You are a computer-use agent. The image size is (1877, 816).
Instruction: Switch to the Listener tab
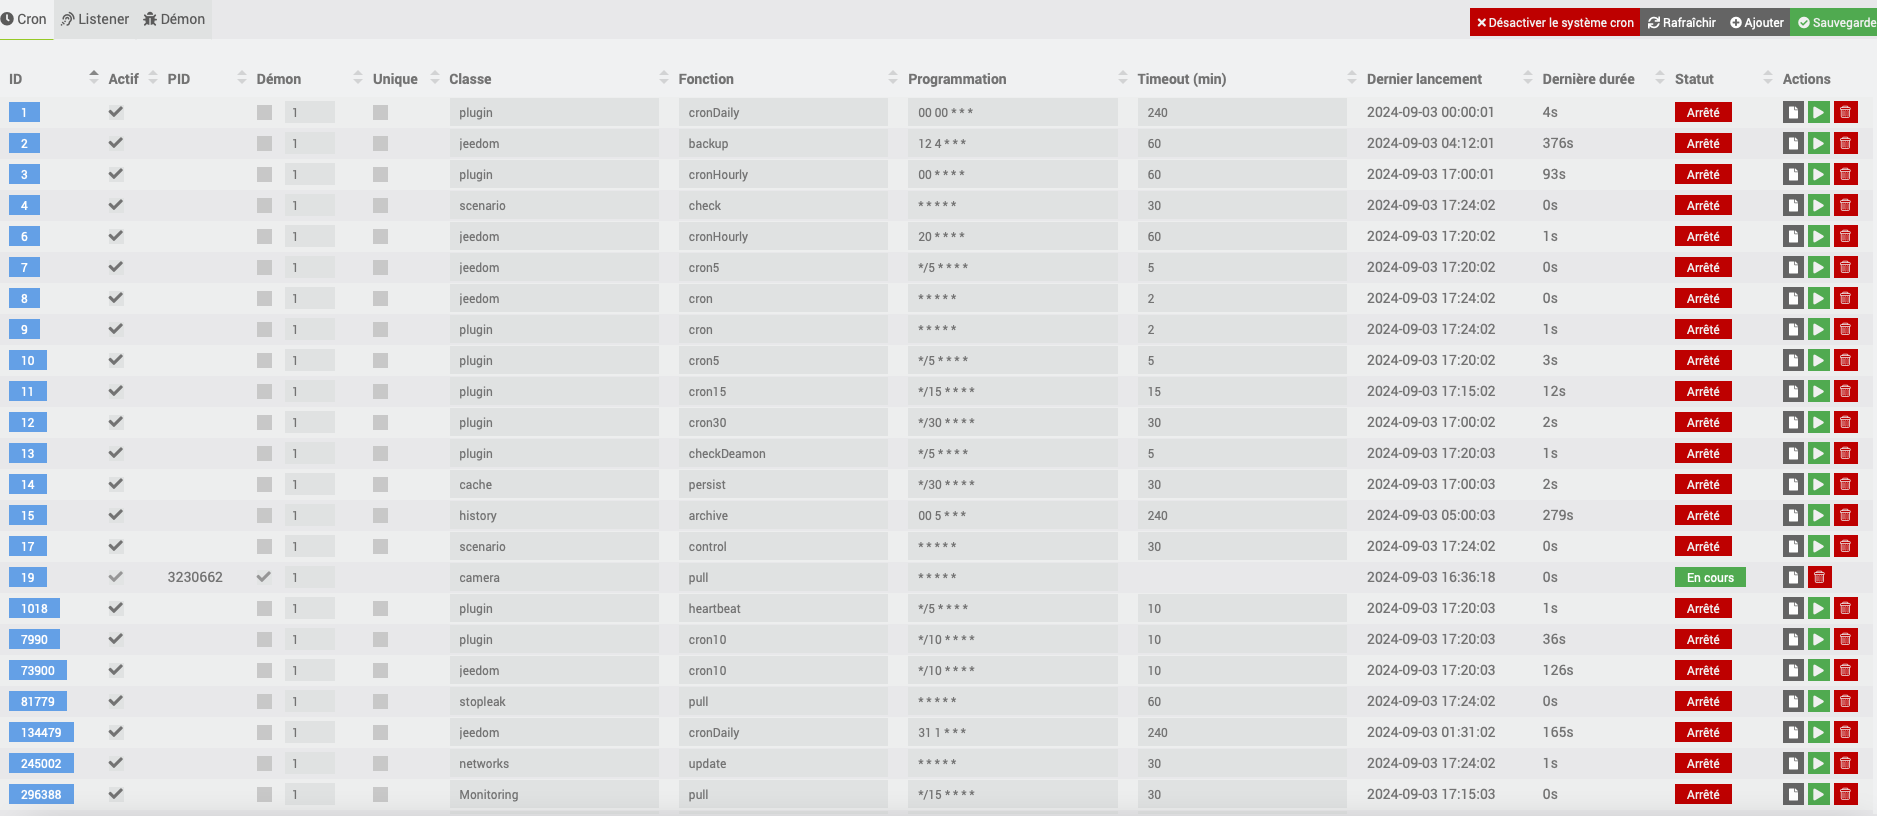point(95,19)
